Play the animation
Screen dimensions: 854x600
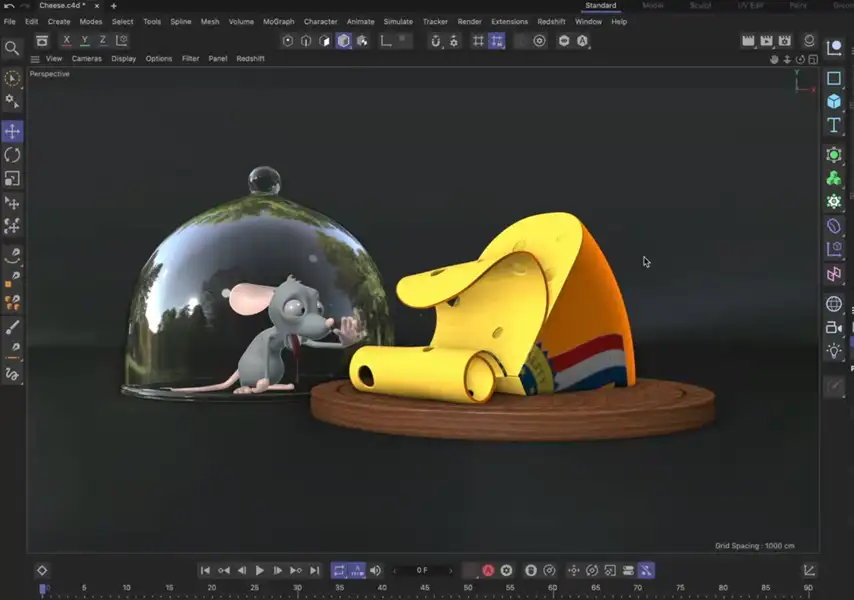(x=259, y=570)
